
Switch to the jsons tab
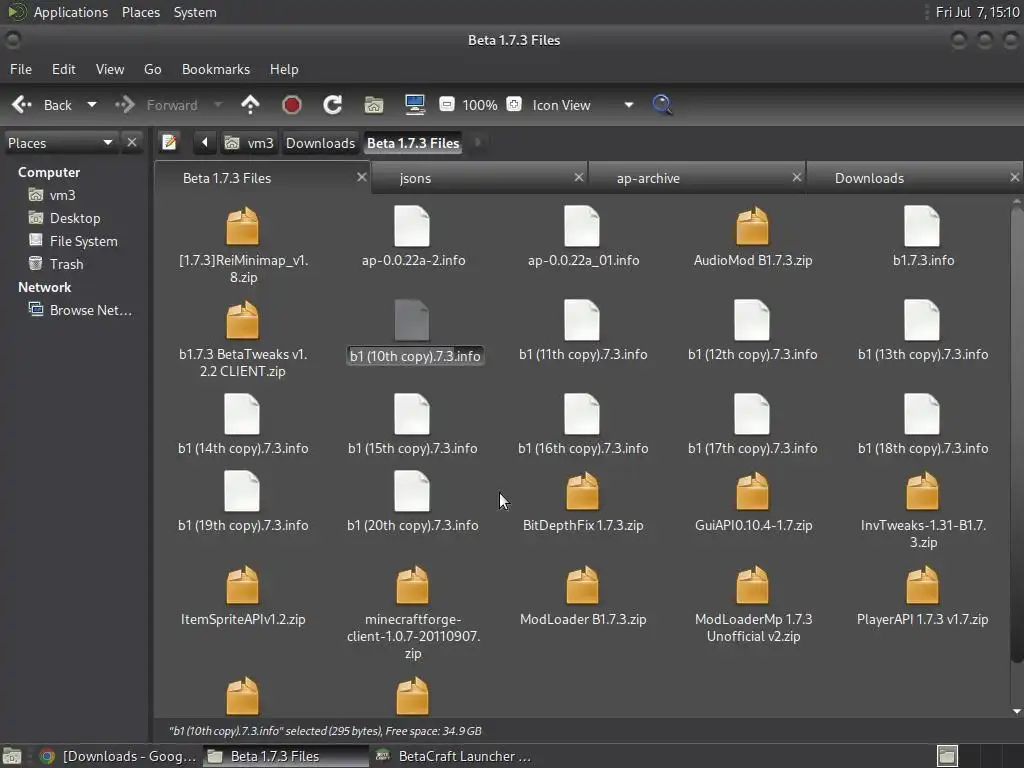coord(480,178)
